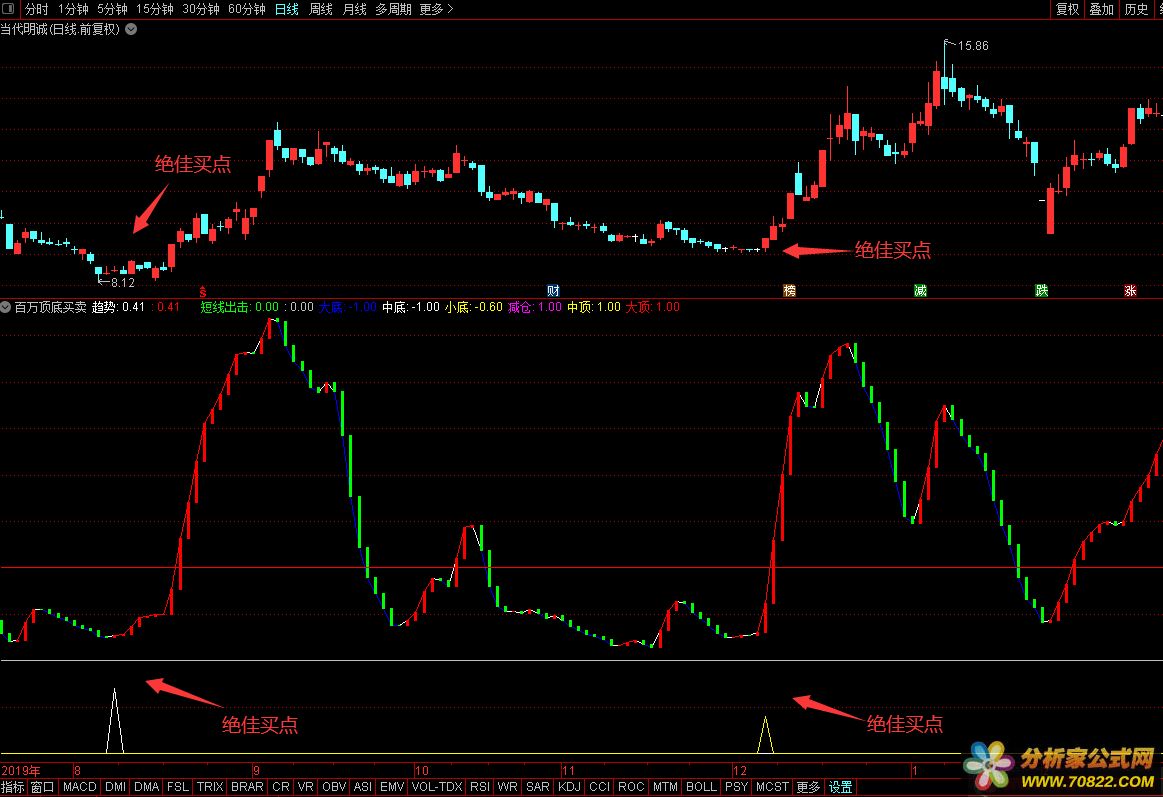This screenshot has width=1163, height=797.
Task: Select the MACD indicator
Action: click(x=79, y=787)
